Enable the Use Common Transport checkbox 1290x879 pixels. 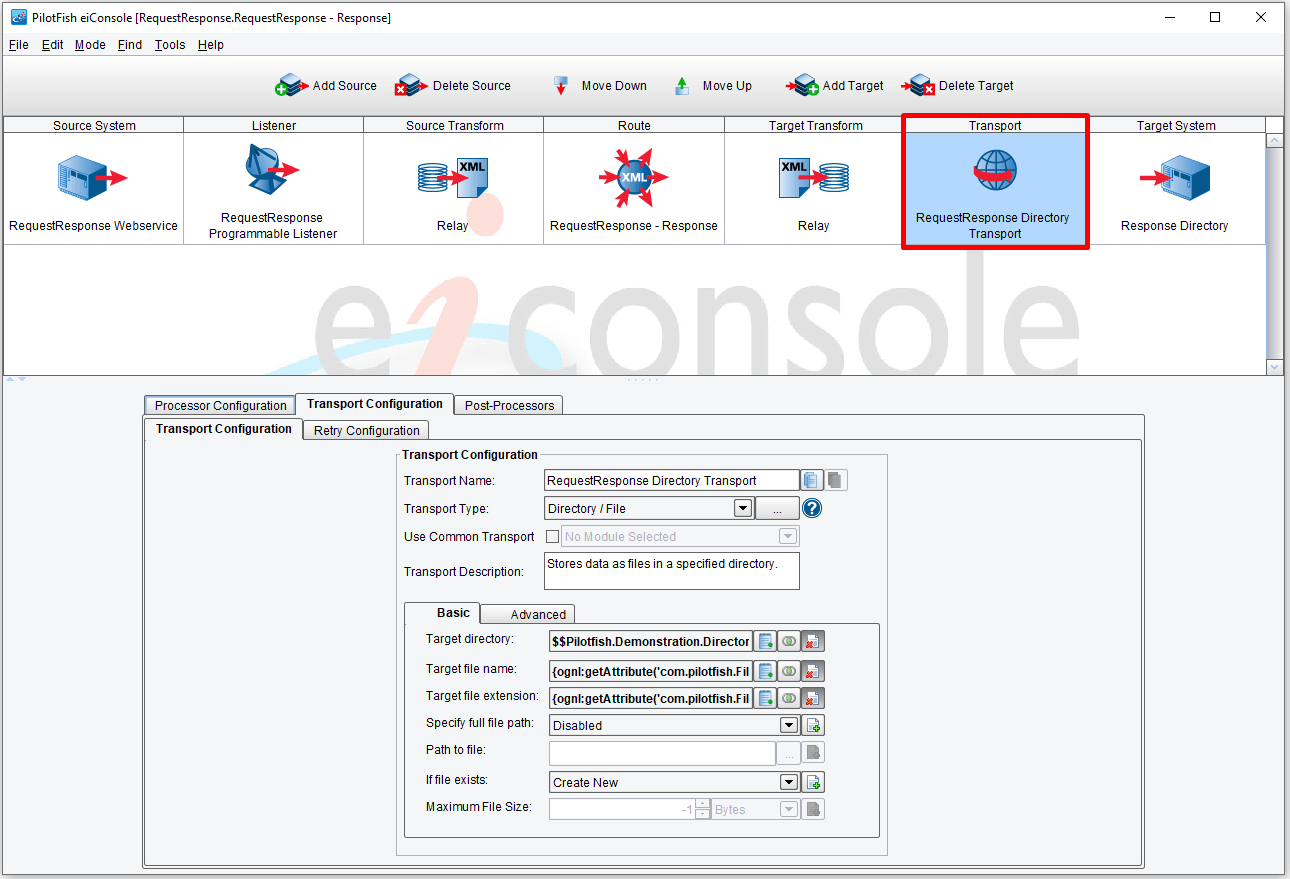tap(552, 537)
